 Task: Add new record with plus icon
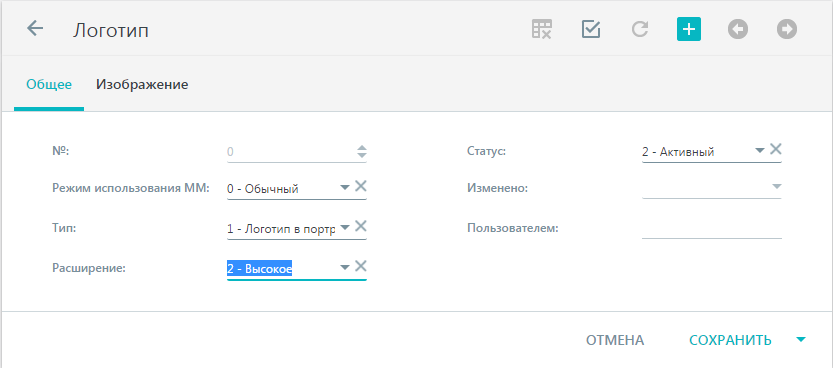click(689, 29)
